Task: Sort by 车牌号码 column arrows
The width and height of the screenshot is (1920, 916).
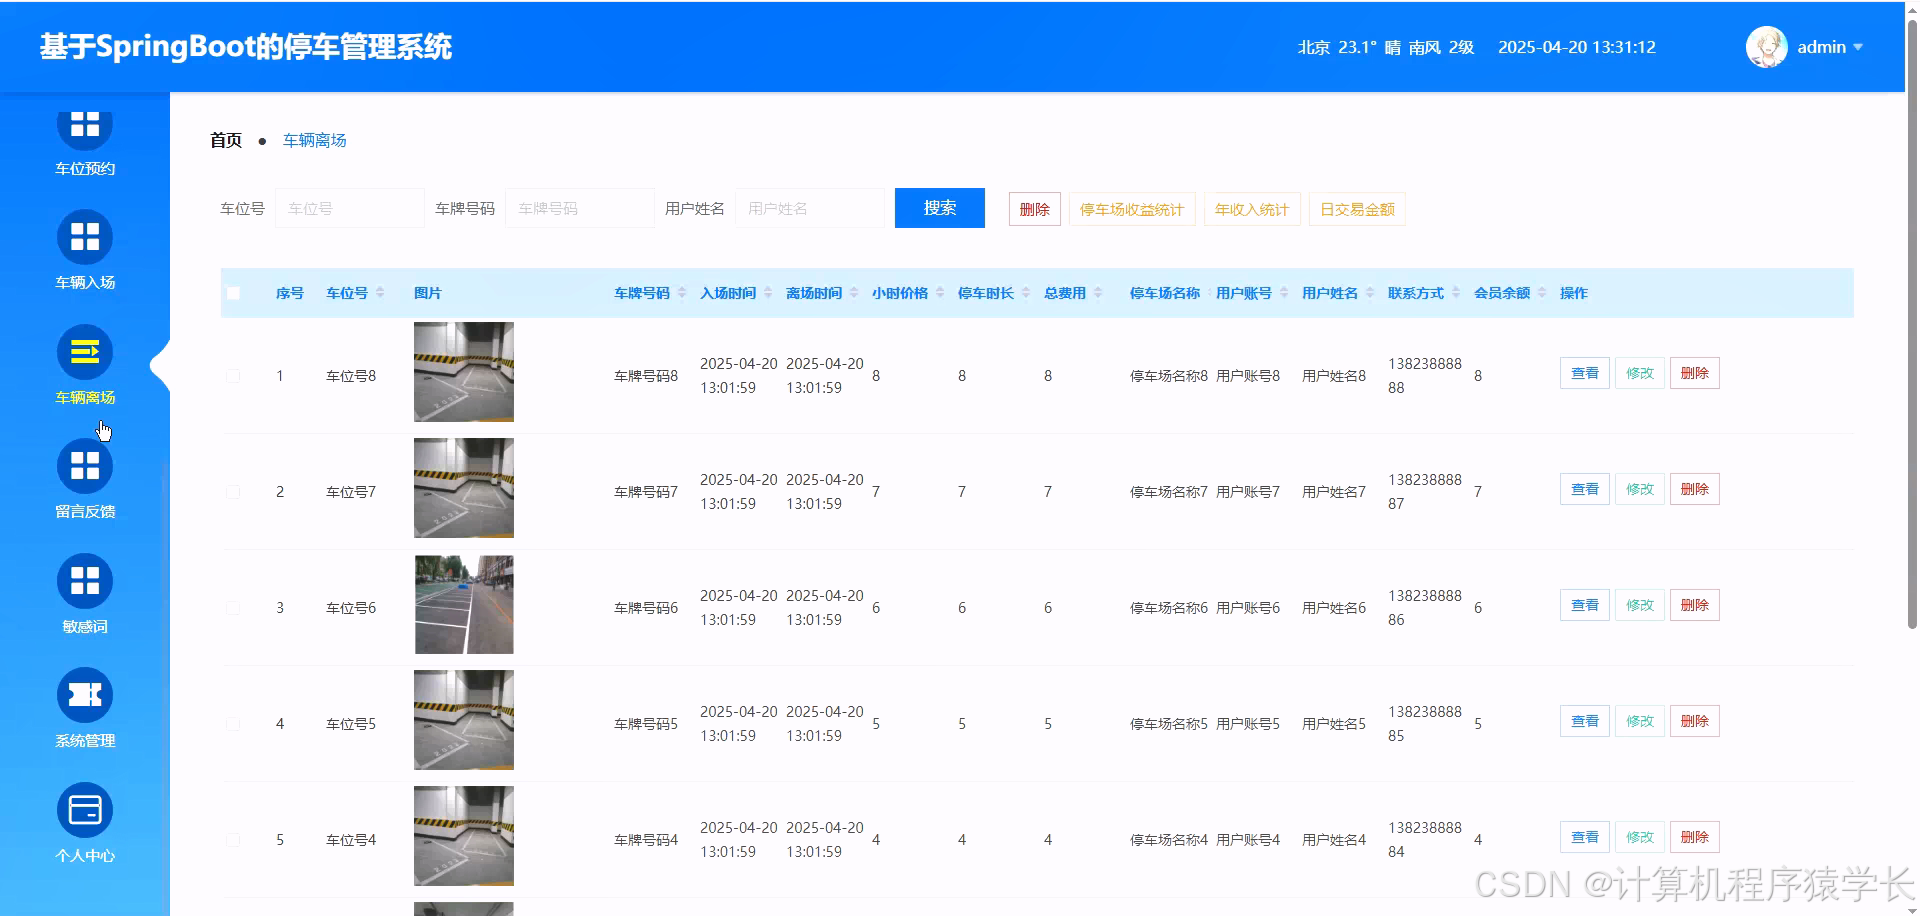Action: tap(682, 293)
